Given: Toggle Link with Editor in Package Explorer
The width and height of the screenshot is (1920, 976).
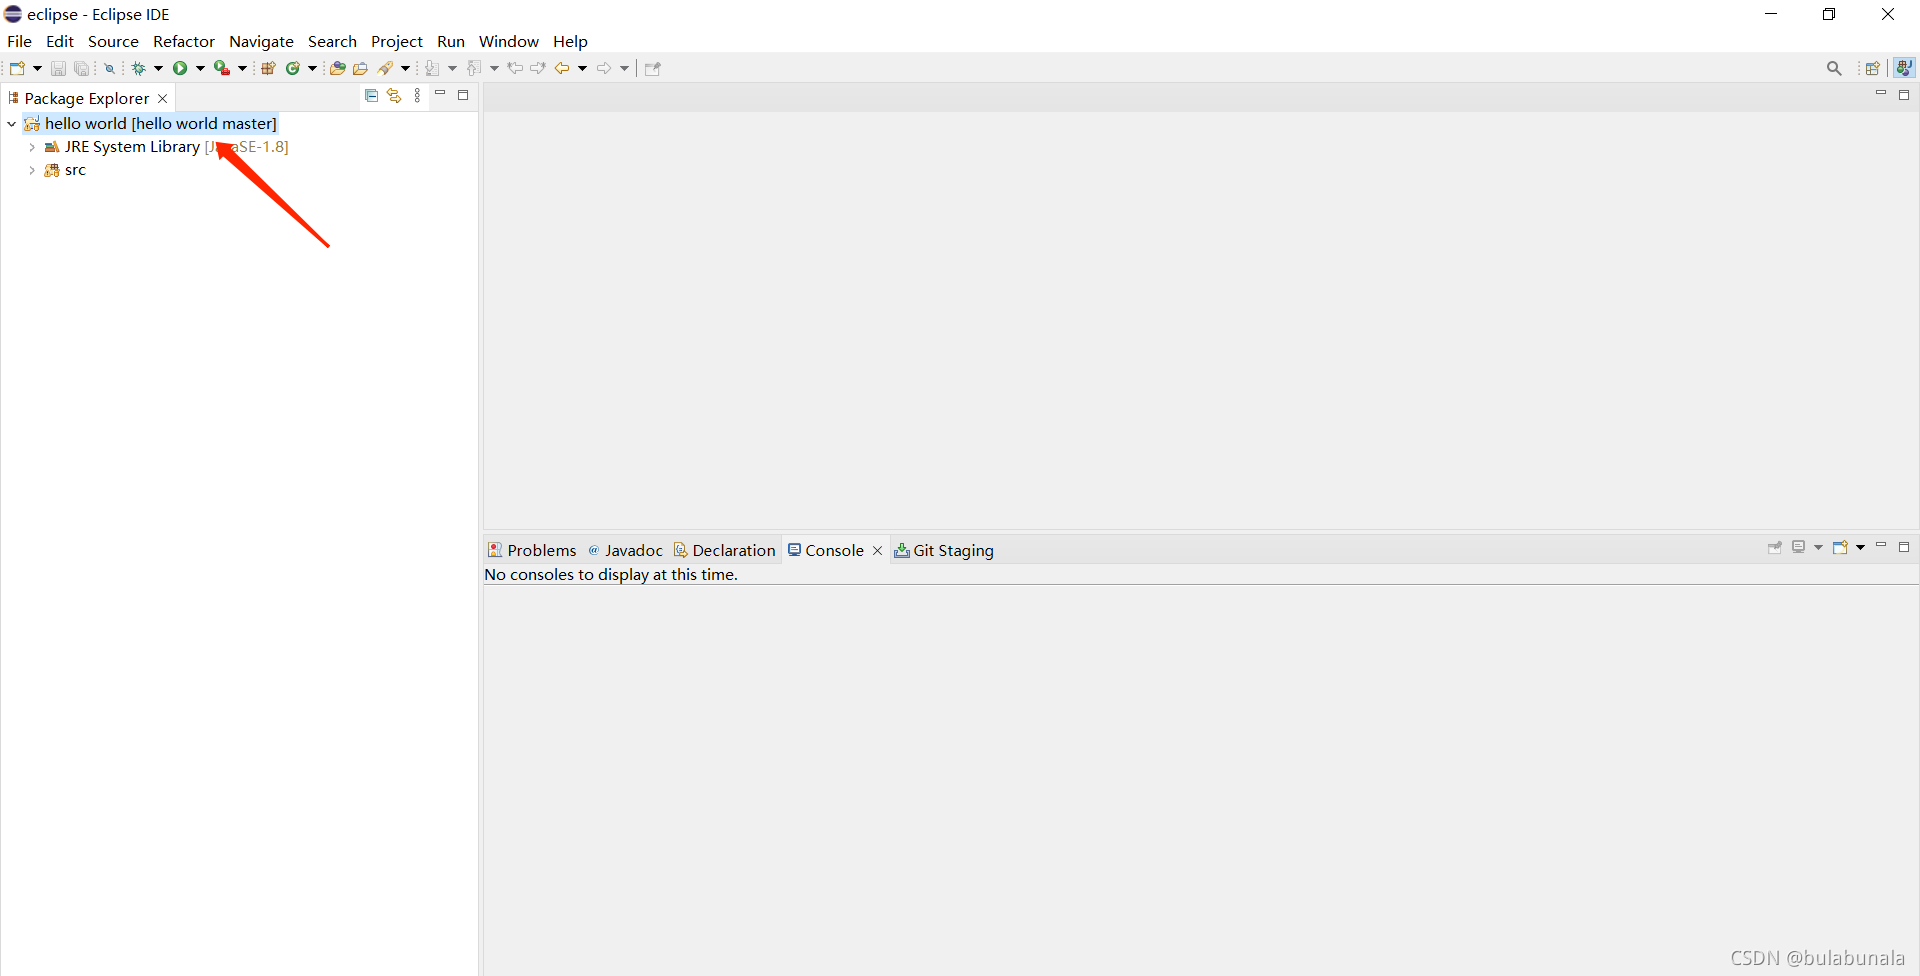Looking at the screenshot, I should coord(394,96).
